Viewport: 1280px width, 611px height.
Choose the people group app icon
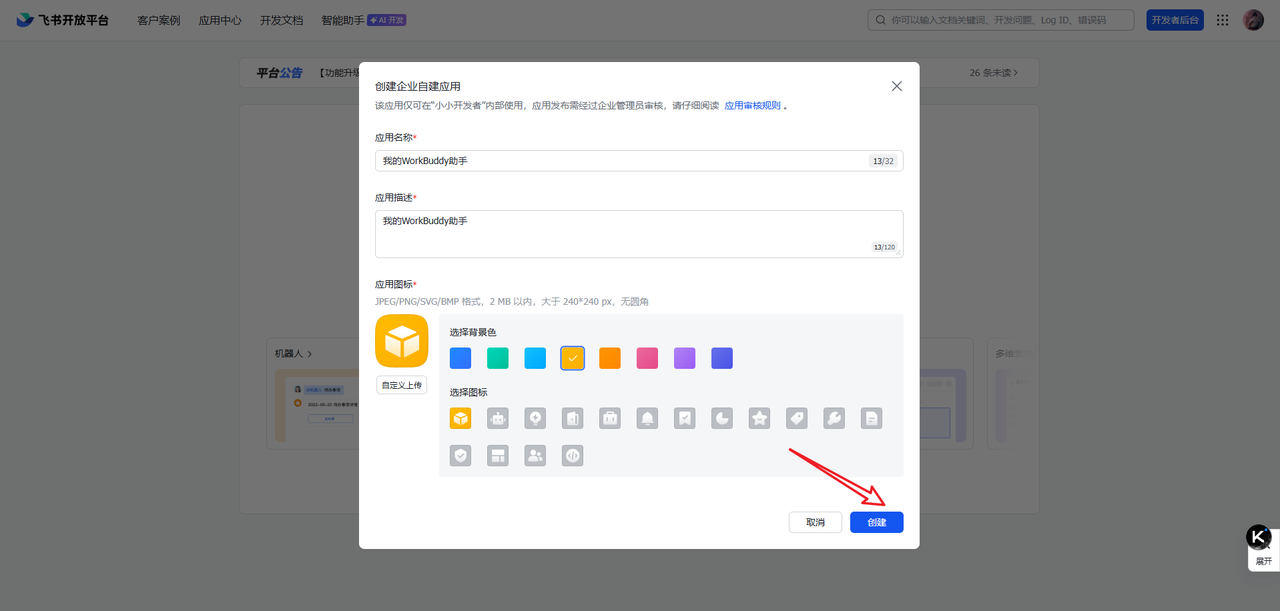[535, 456]
